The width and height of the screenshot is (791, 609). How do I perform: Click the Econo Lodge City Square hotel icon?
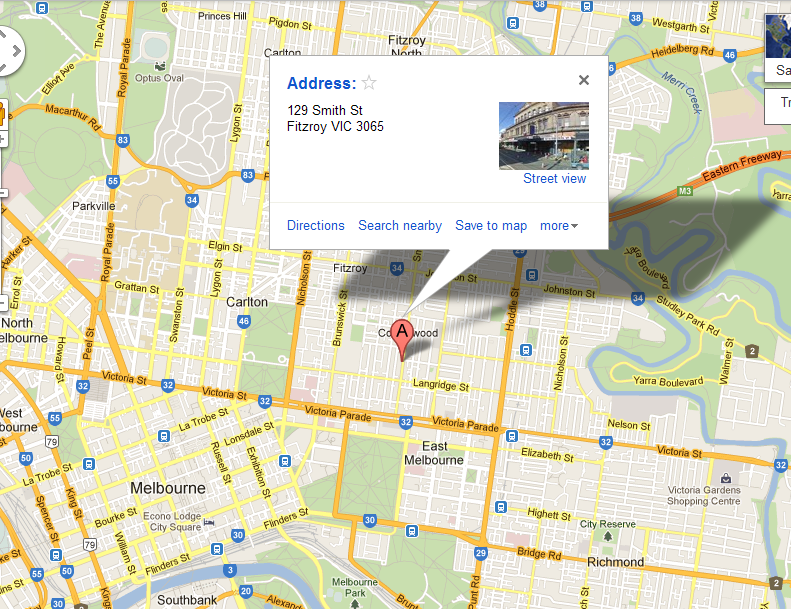click(x=209, y=522)
